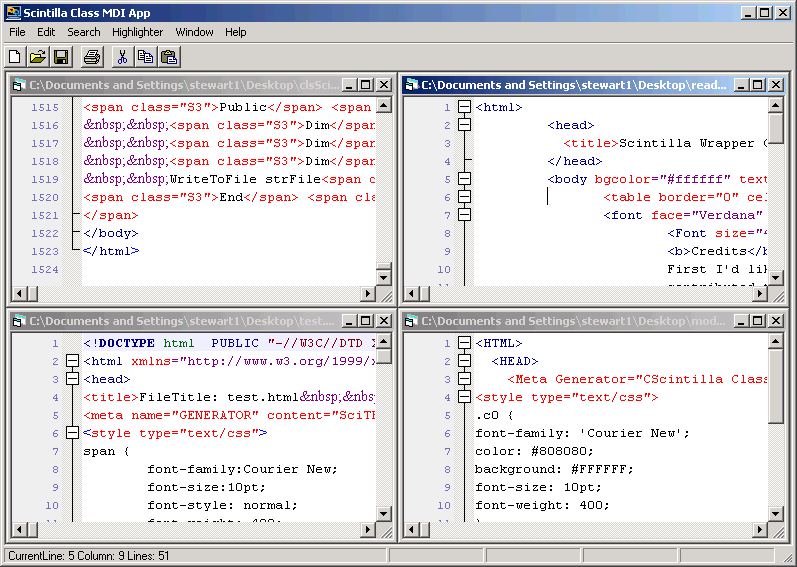Click the Print toolbar icon

[x=92, y=57]
